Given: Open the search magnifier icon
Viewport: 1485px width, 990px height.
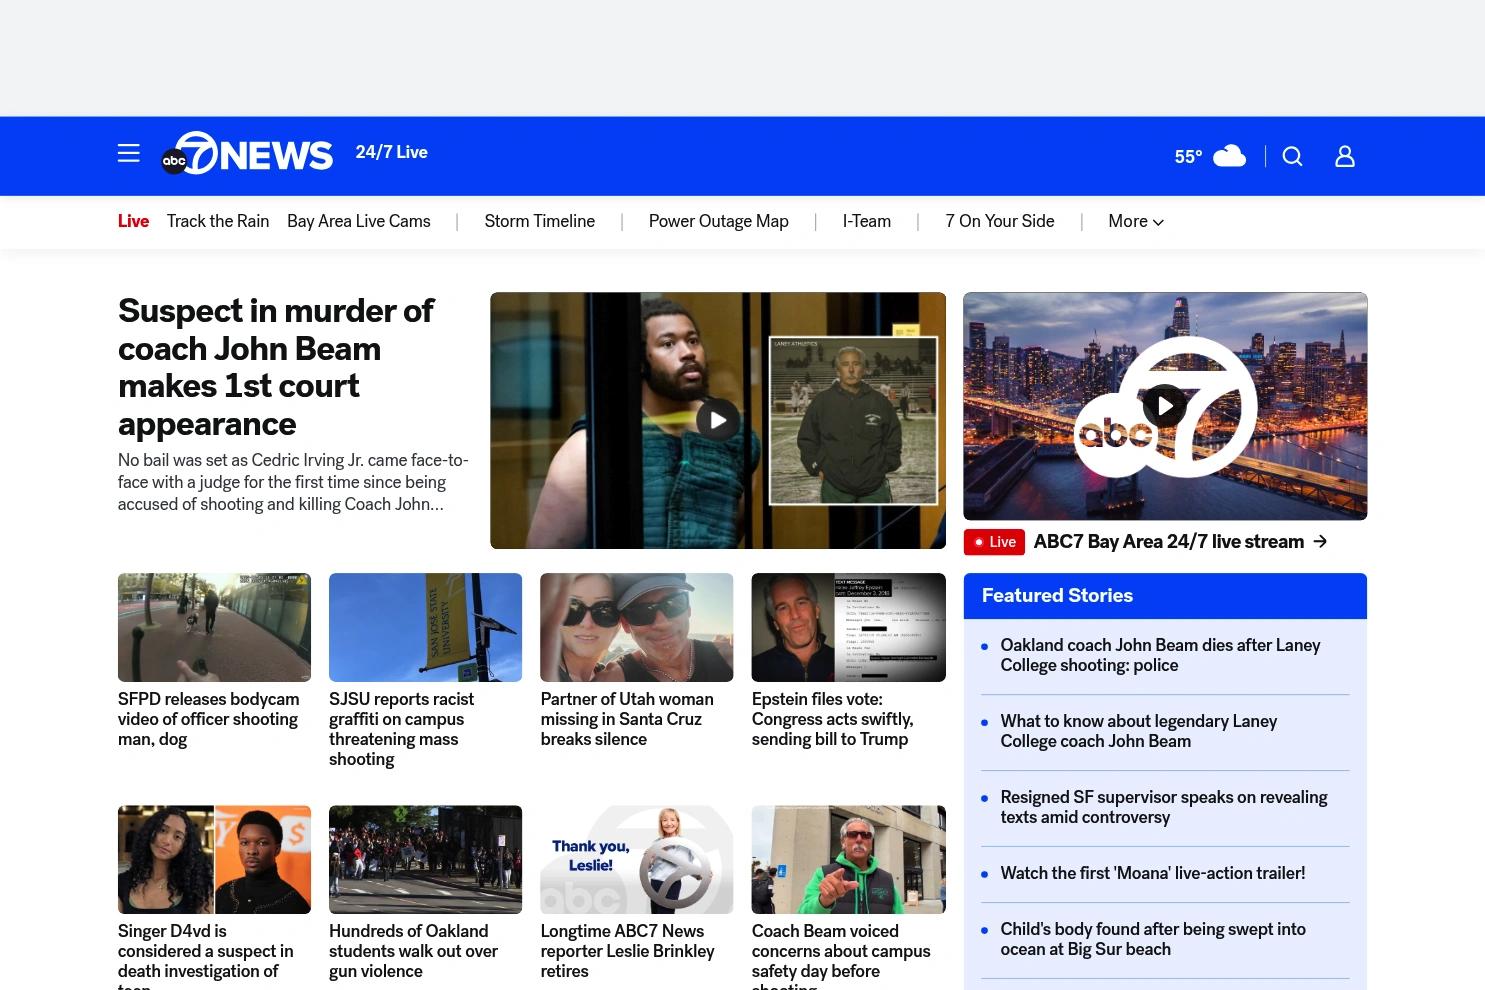Looking at the screenshot, I should (1293, 157).
